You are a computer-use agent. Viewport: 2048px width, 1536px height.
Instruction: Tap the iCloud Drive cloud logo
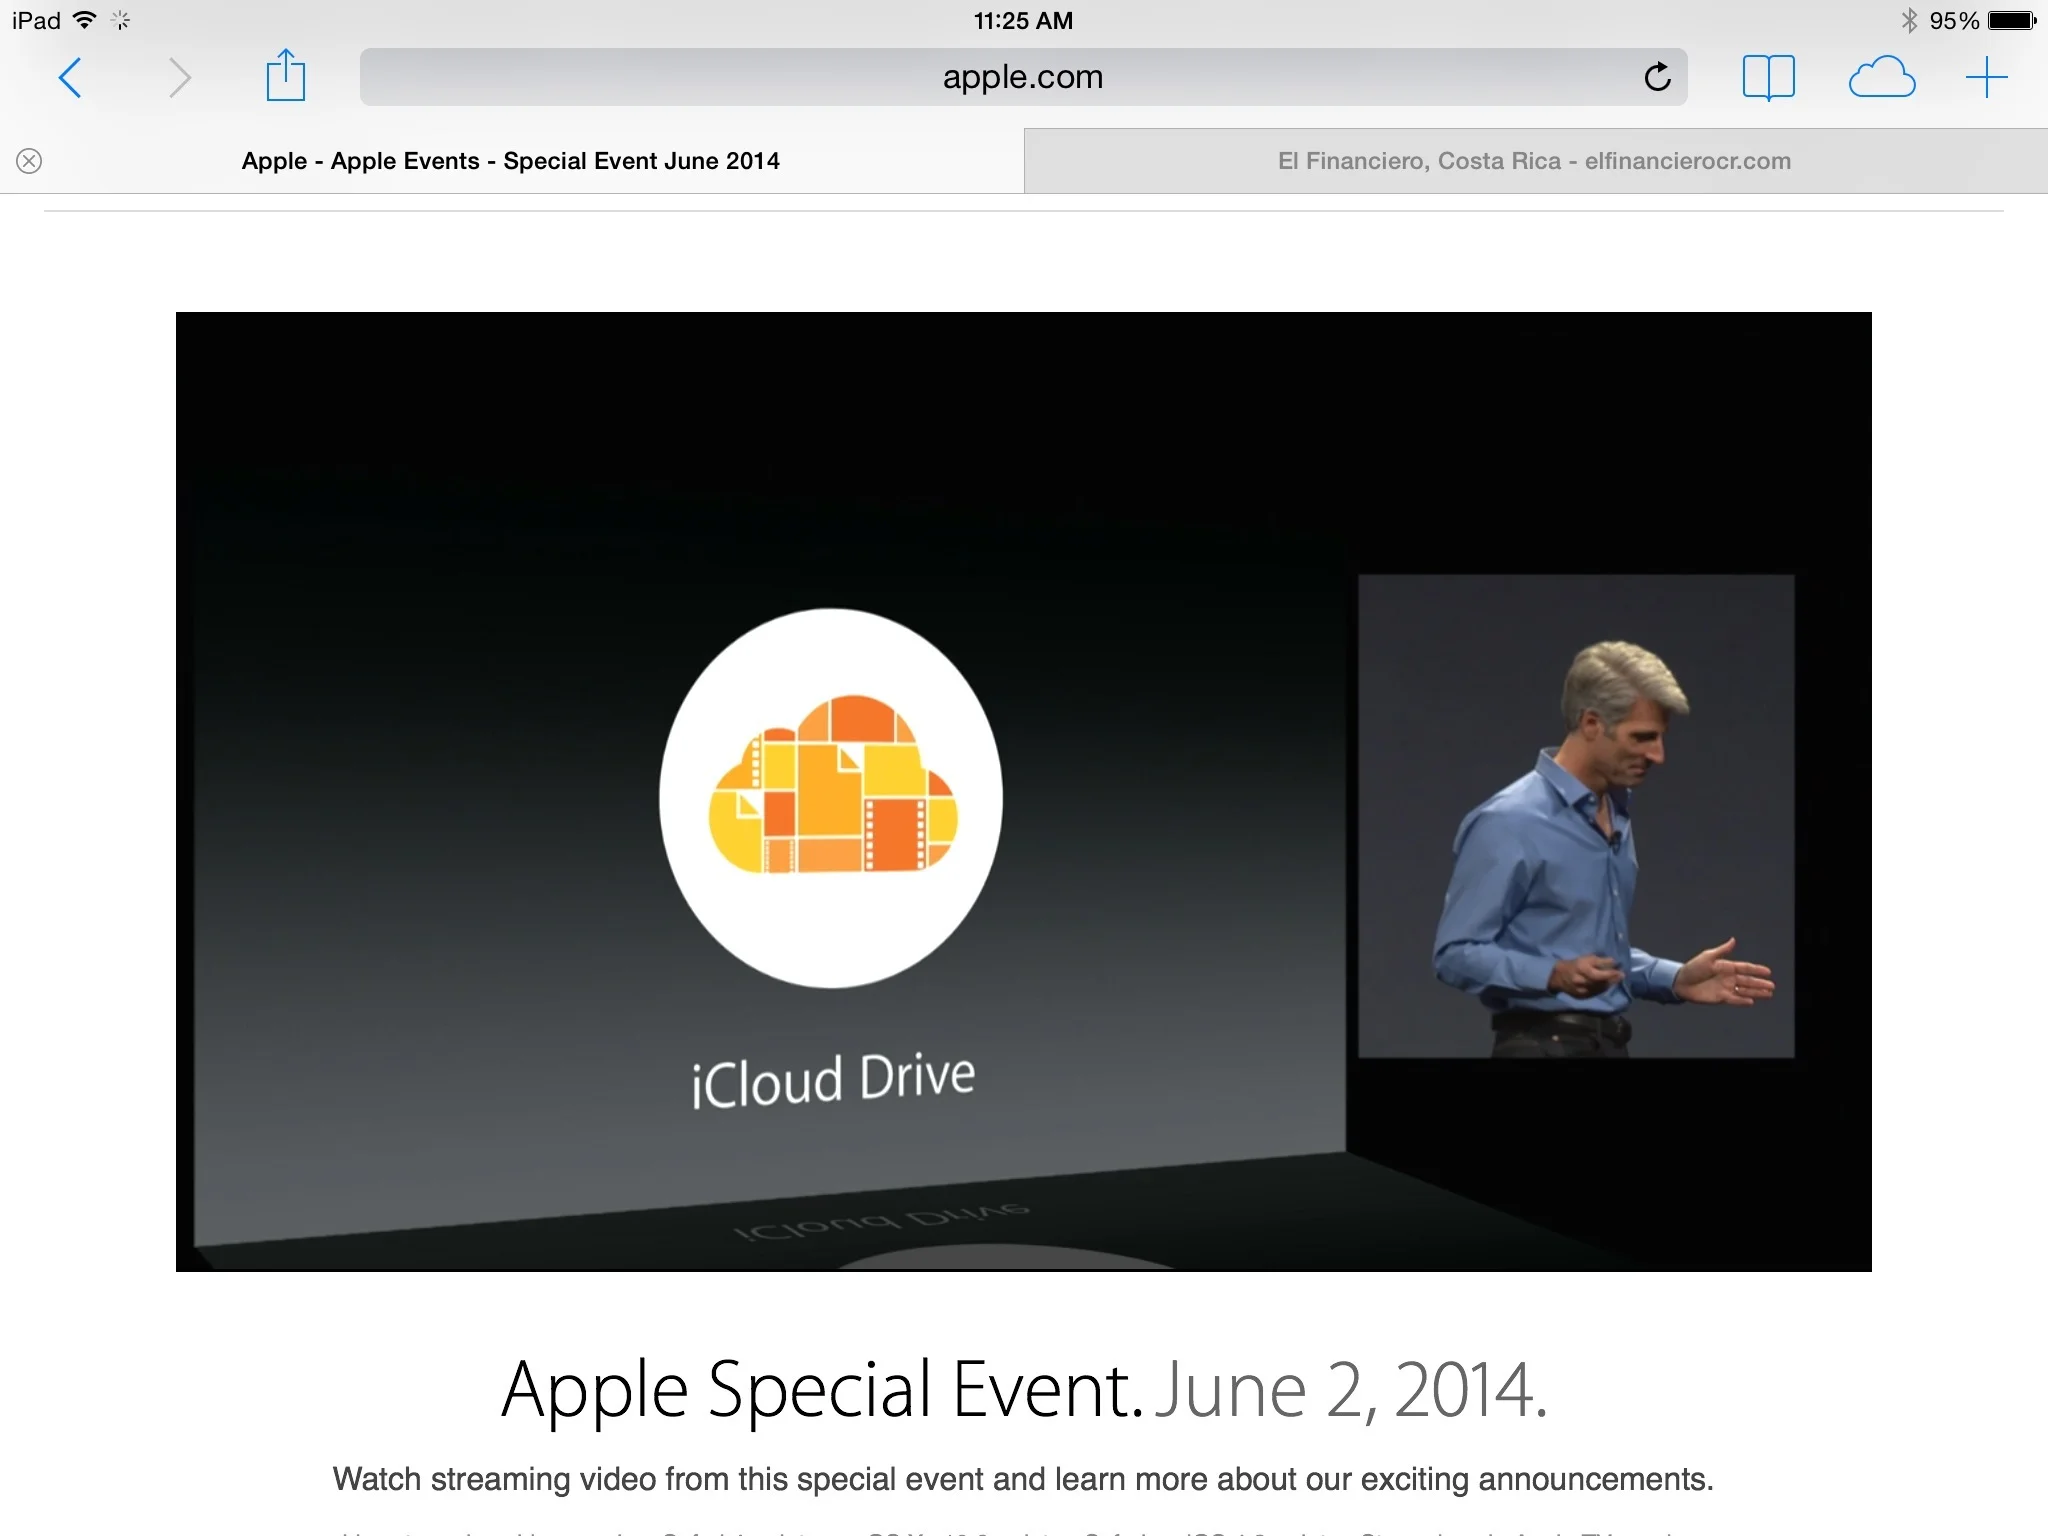coord(831,797)
